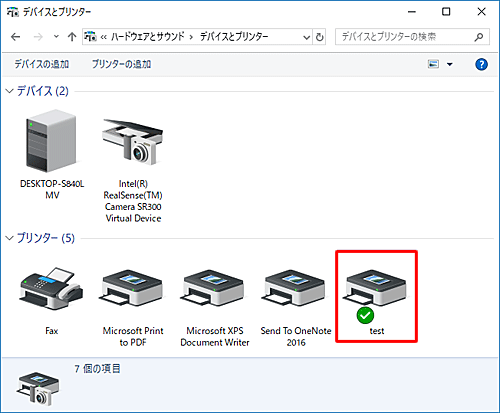Open the blue help question mark
Screen dimensions: 500x413
481,64
